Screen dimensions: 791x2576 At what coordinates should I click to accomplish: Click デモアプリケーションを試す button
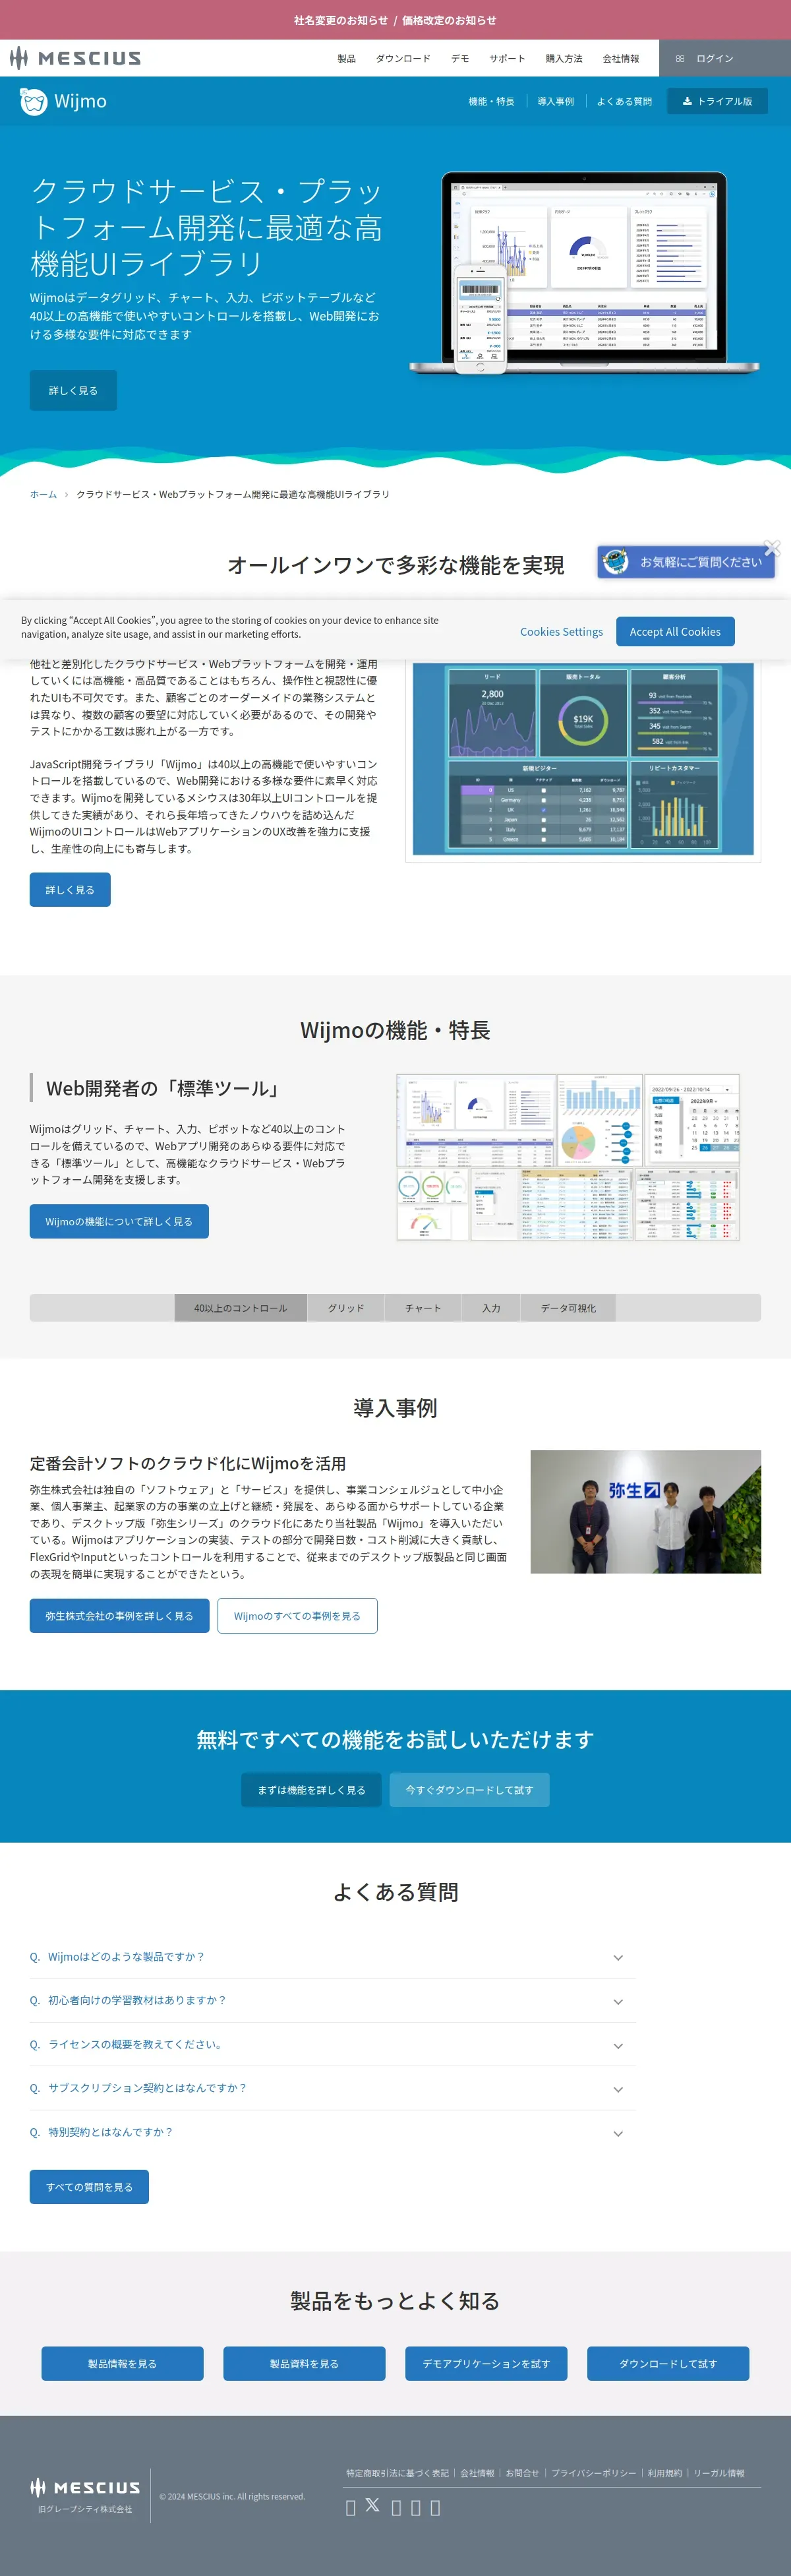click(486, 2363)
